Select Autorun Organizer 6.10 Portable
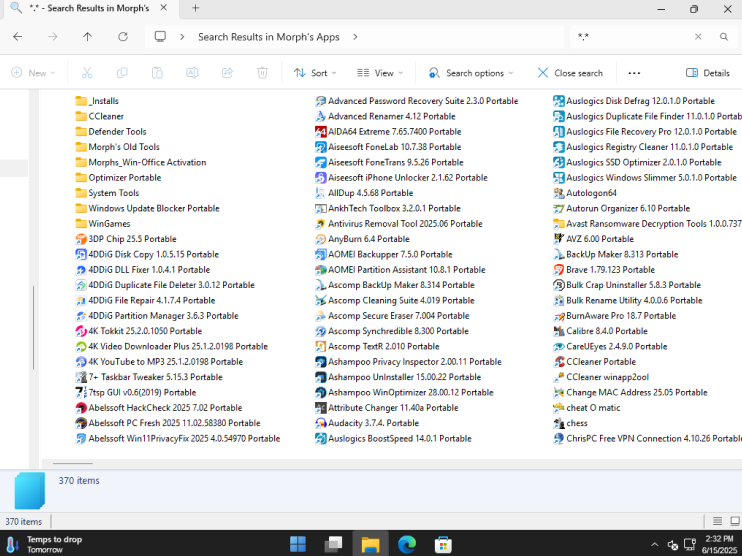742x556 pixels. tap(622, 208)
